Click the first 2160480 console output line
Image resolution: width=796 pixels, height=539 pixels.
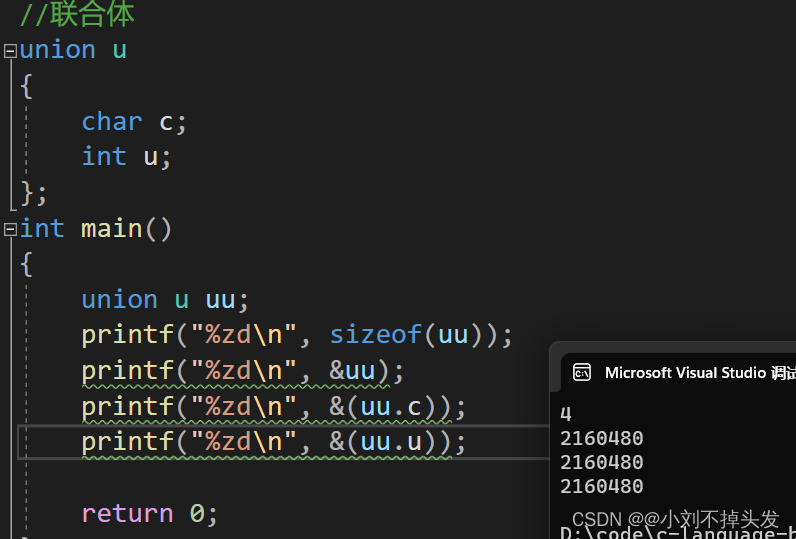(x=602, y=439)
